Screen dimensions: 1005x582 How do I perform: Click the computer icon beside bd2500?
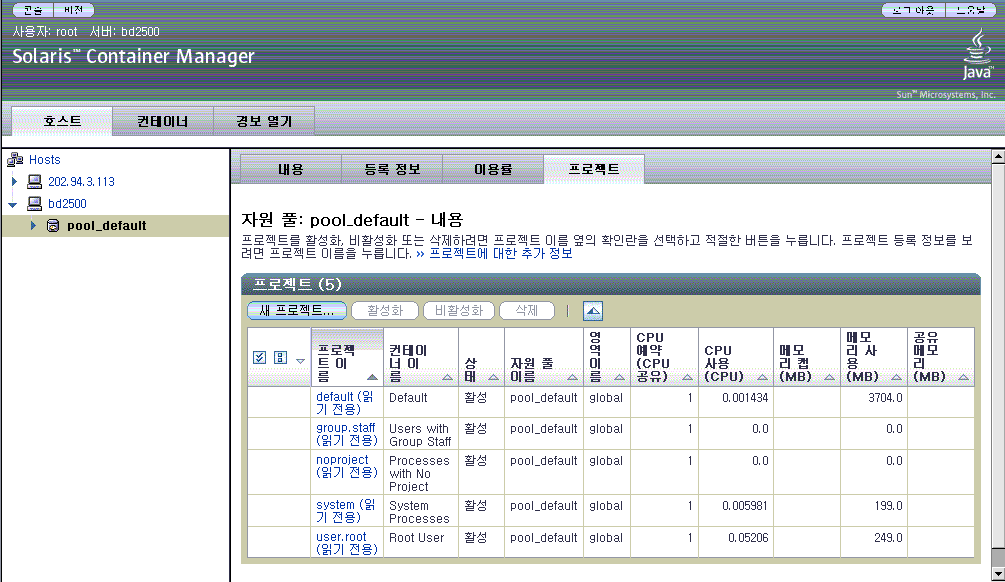(x=35, y=204)
